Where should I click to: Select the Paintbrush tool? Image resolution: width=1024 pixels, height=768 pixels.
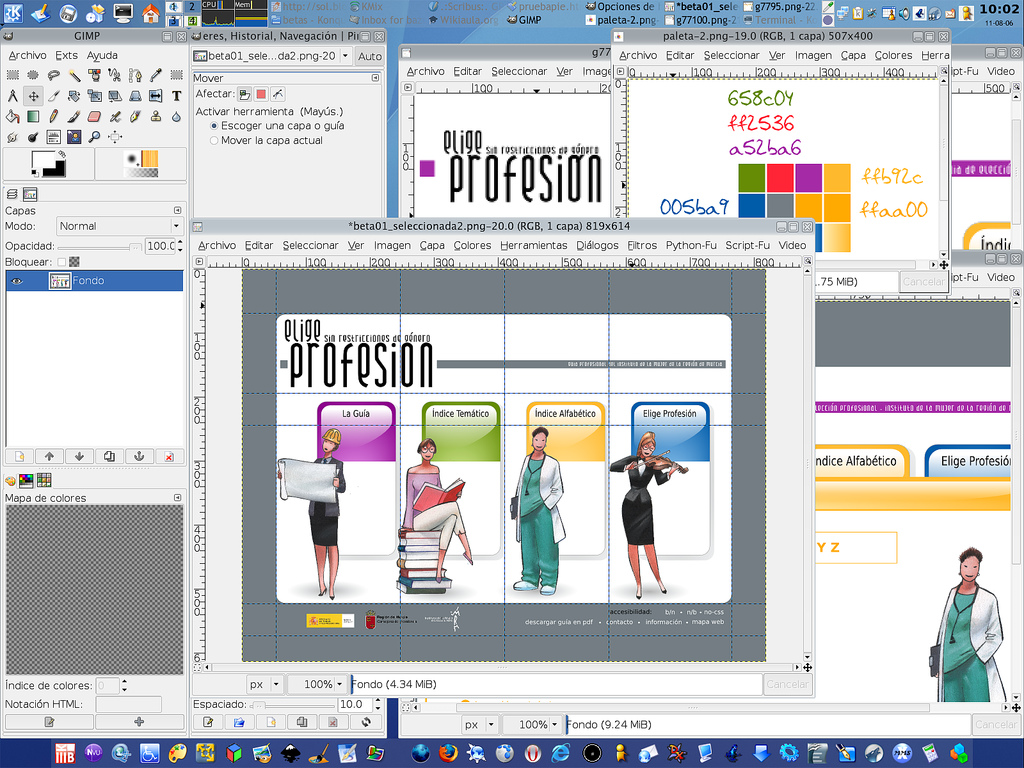click(x=74, y=116)
